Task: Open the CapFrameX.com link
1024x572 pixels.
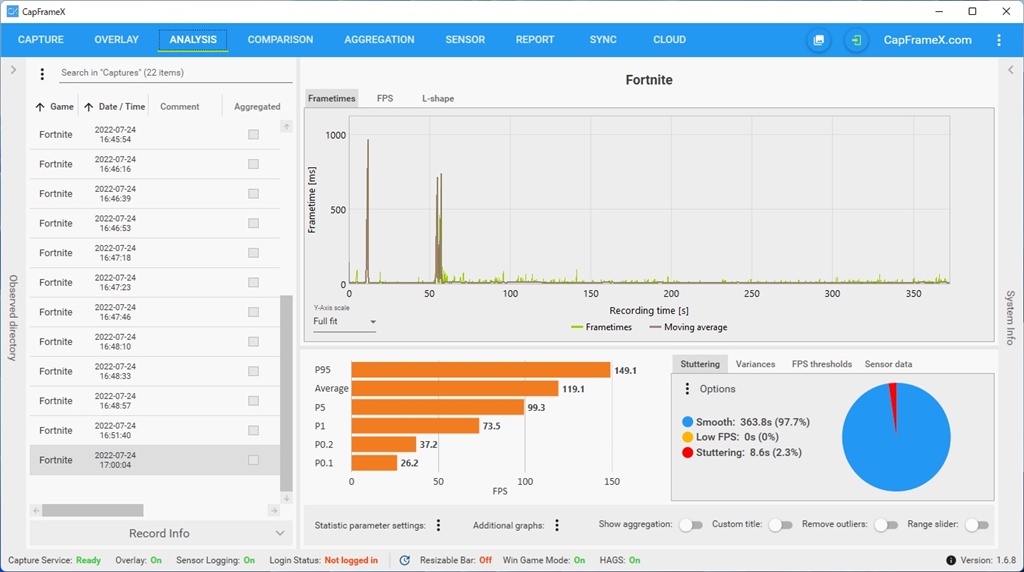Action: pyautogui.click(x=927, y=40)
